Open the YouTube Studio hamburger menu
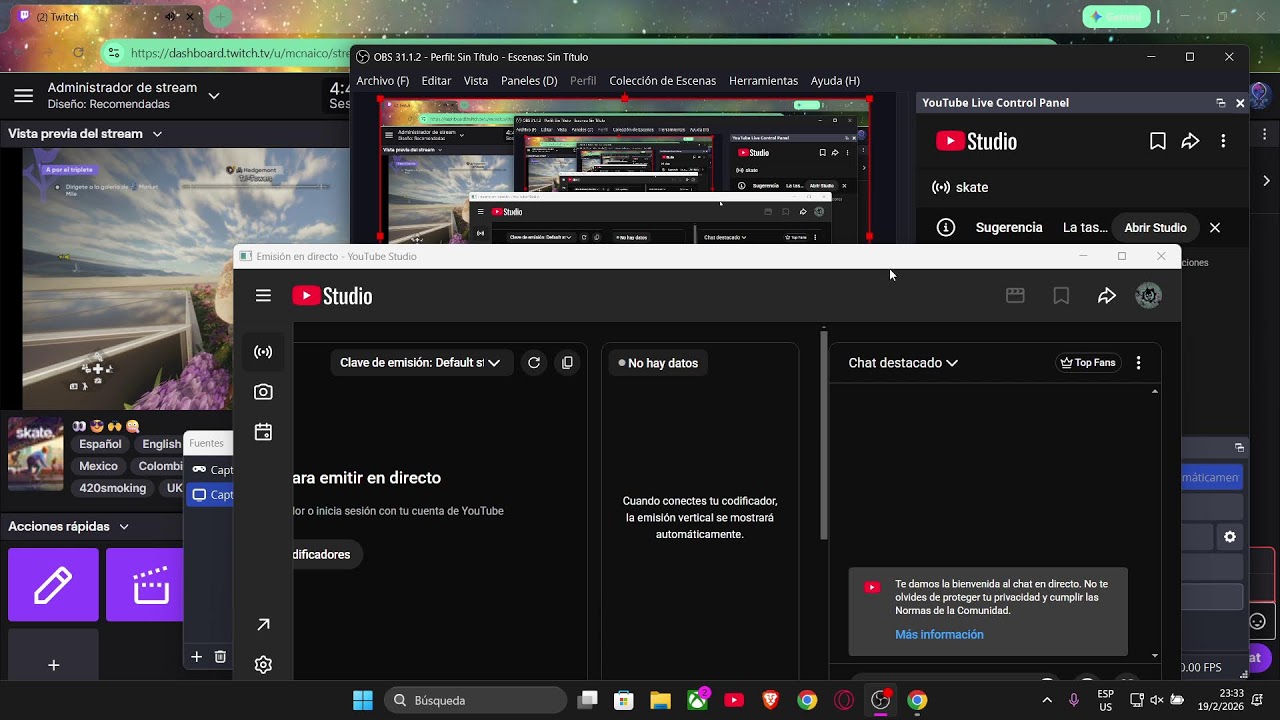This screenshot has height=720, width=1280. point(263,296)
